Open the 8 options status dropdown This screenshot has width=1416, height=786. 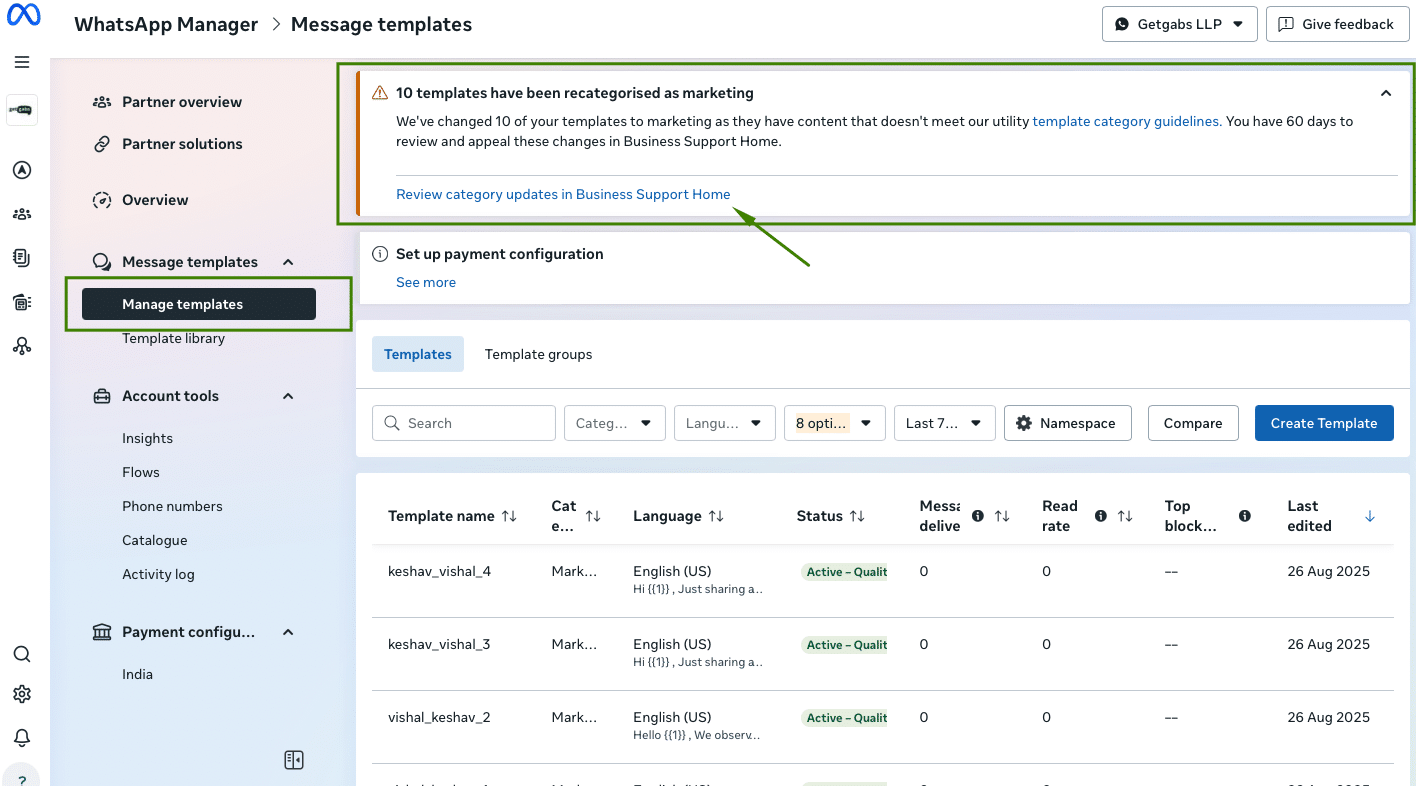click(x=835, y=423)
